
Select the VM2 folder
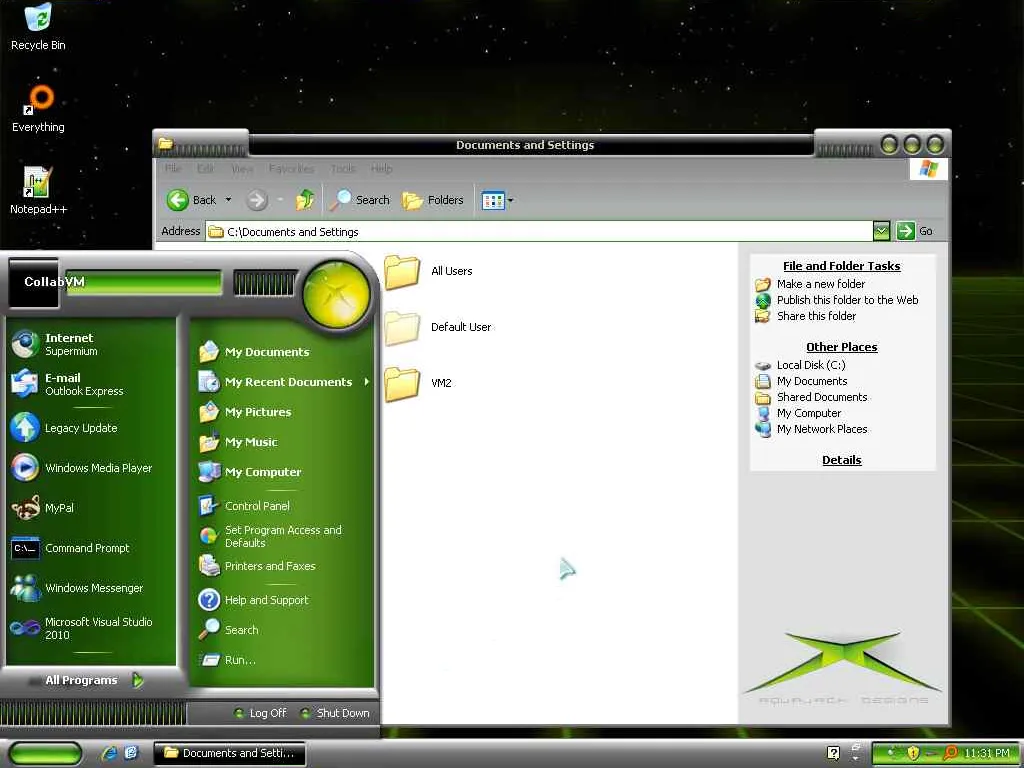[x=418, y=383]
